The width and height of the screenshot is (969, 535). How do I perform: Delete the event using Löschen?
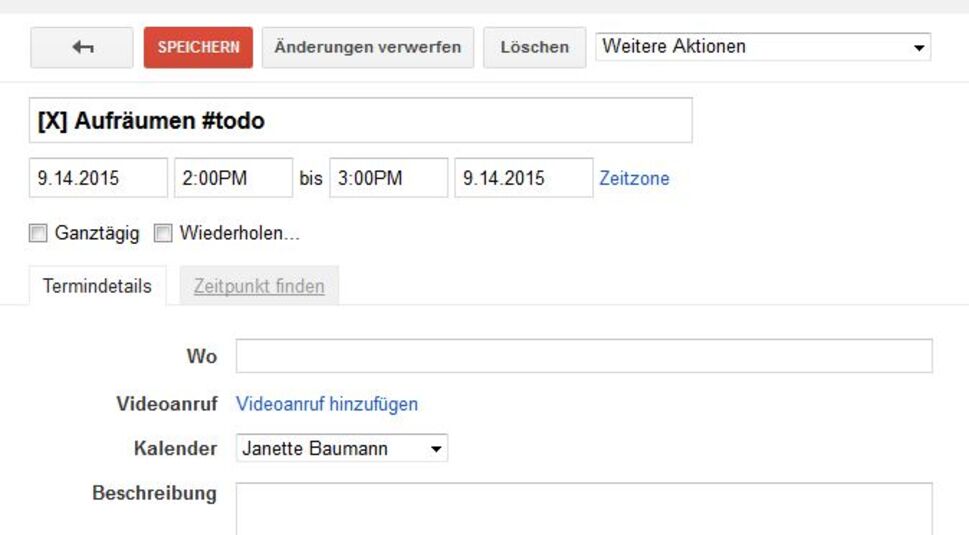(x=534, y=47)
